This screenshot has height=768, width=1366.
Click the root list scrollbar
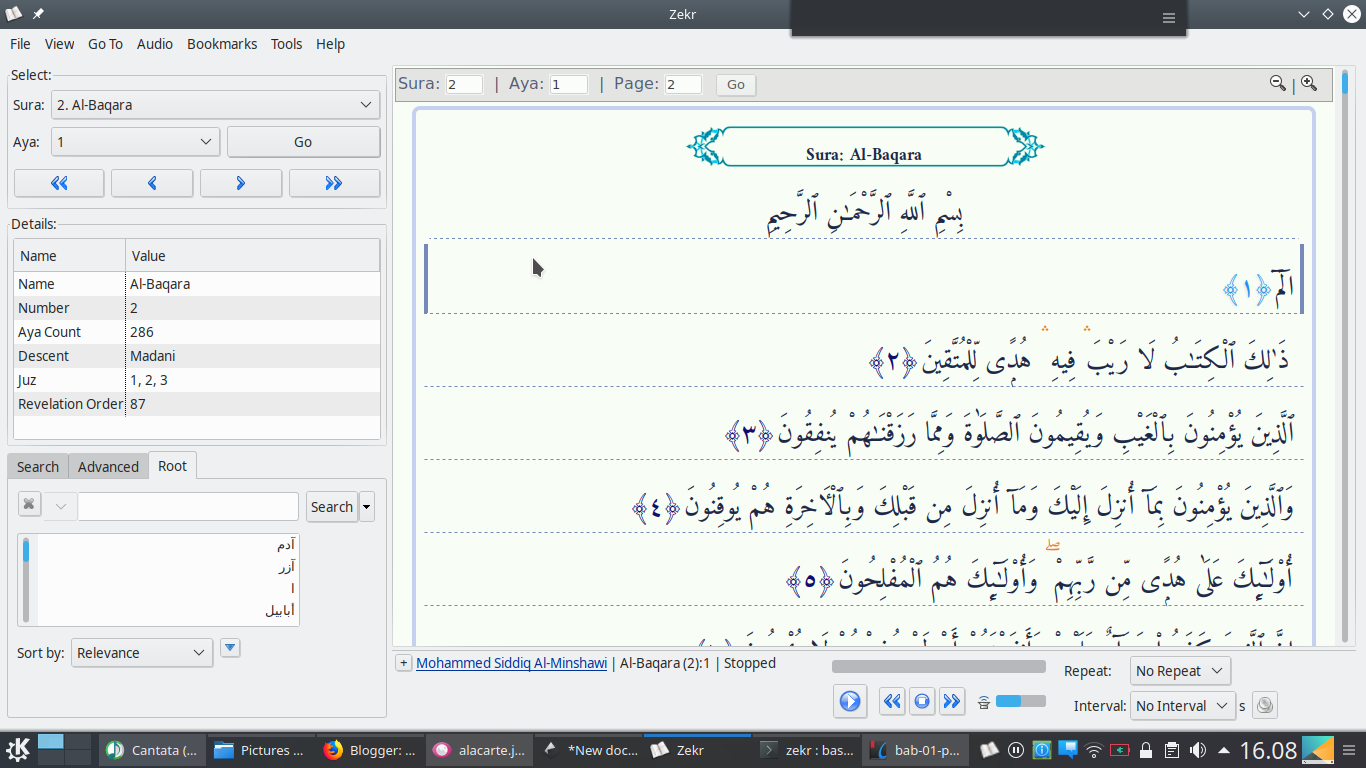[26, 580]
